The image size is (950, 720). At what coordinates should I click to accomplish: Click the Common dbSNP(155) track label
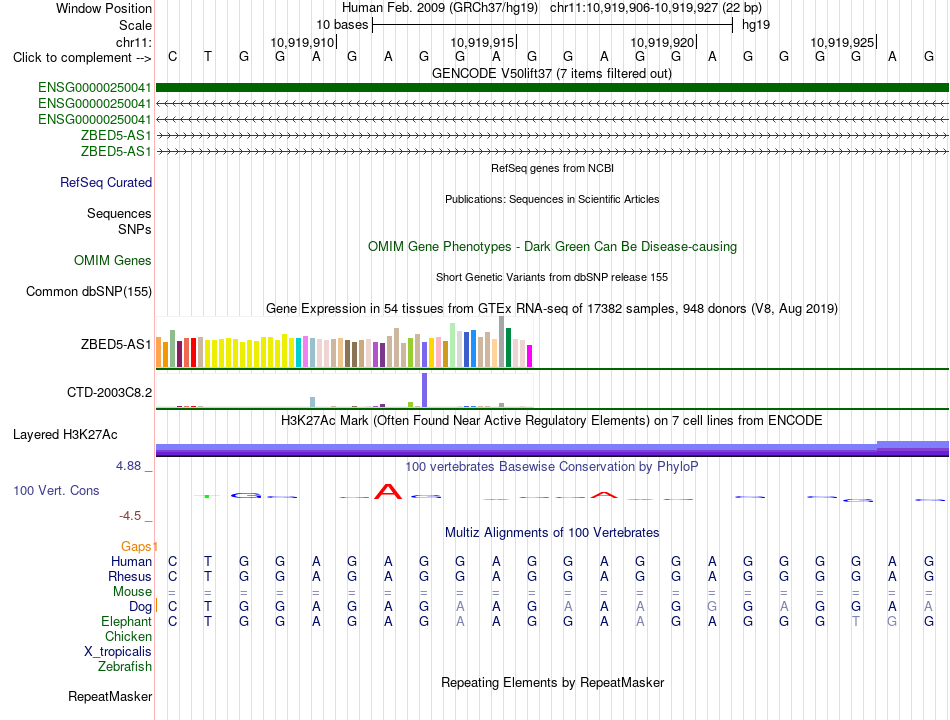click(89, 292)
